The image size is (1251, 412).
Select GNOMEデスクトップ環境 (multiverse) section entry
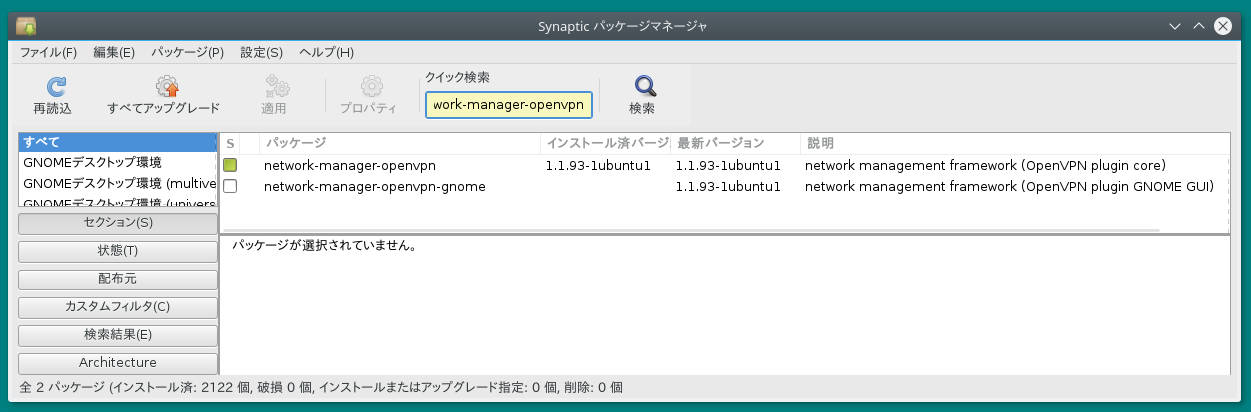pyautogui.click(x=118, y=183)
